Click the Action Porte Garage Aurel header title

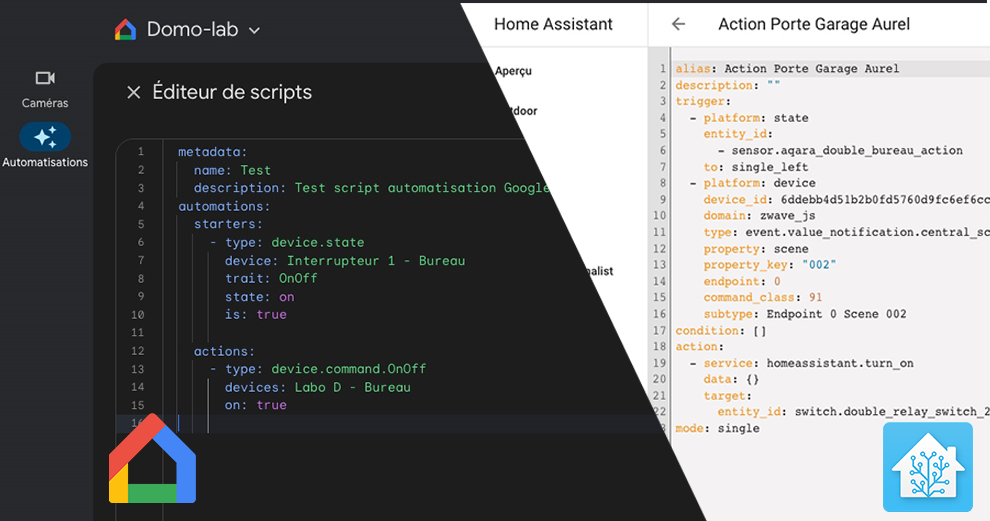coord(814,24)
